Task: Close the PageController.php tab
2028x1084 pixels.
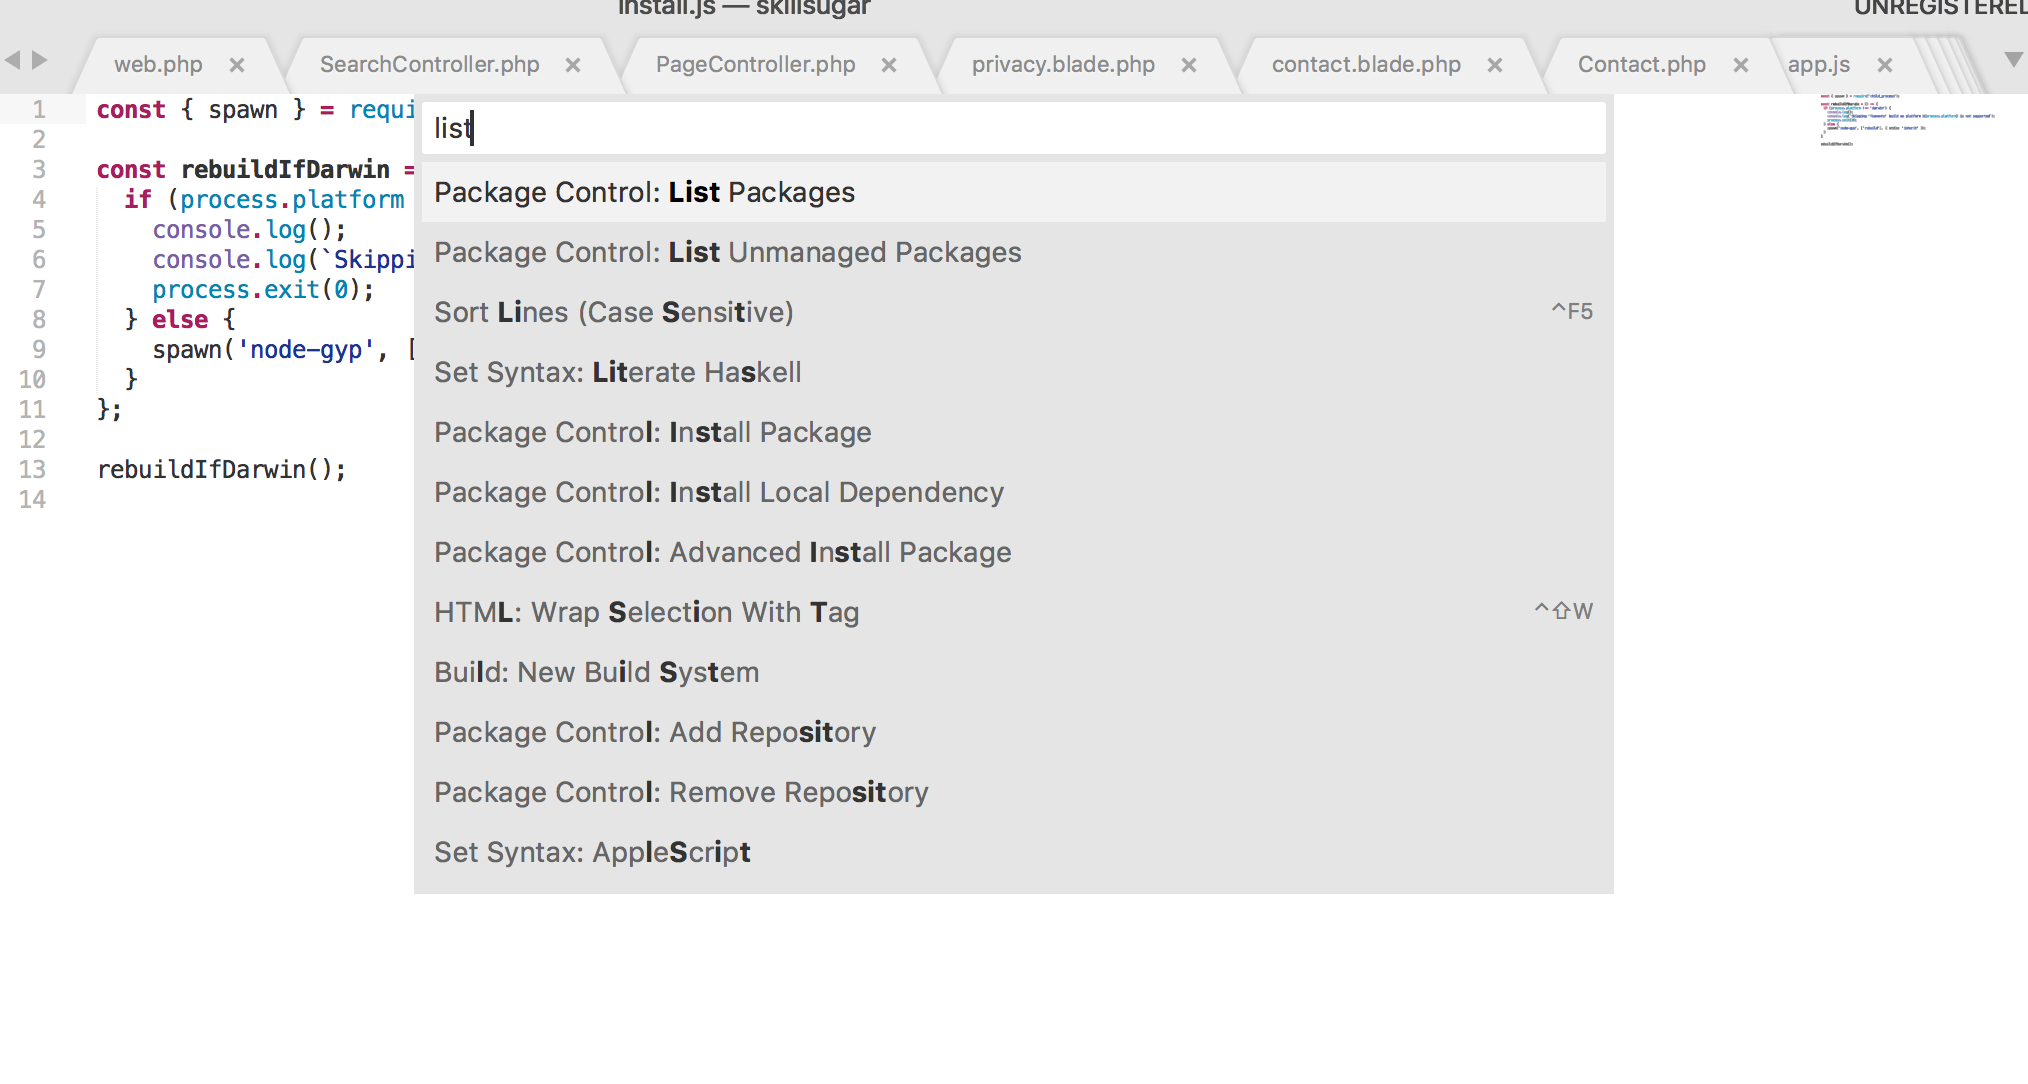Action: [x=889, y=65]
